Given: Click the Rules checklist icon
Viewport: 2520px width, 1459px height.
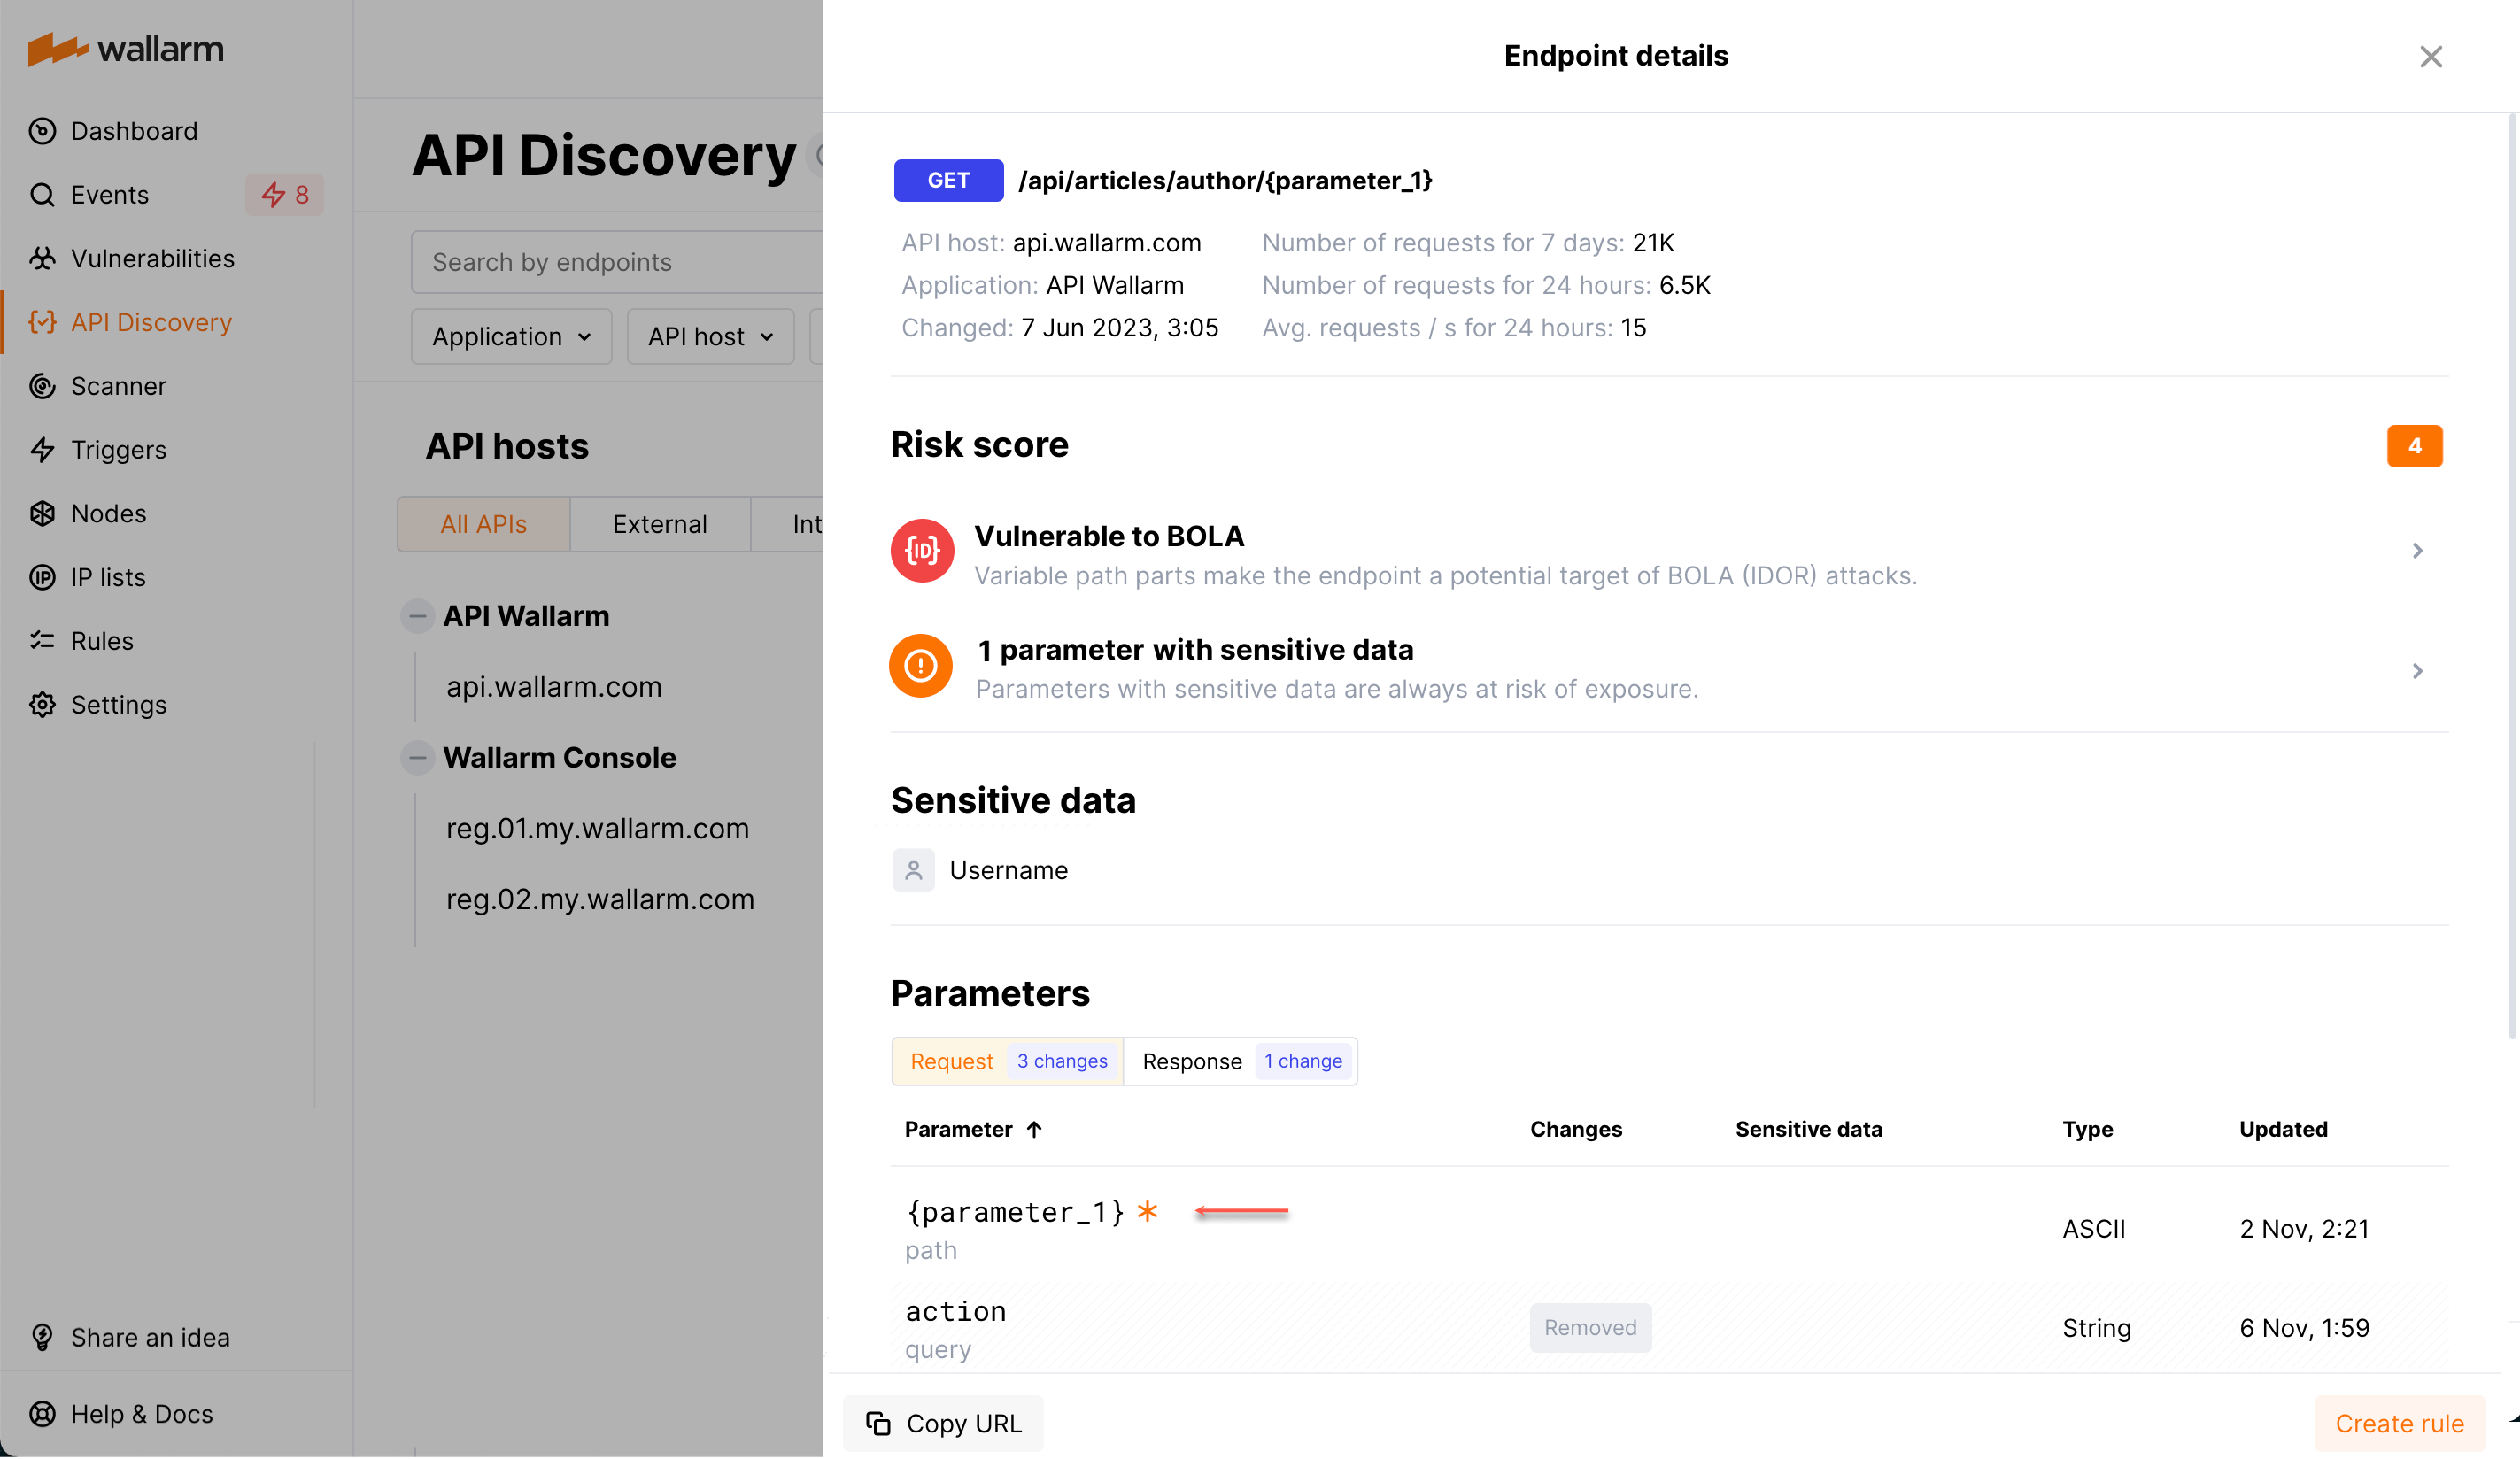Looking at the screenshot, I should click(x=42, y=641).
